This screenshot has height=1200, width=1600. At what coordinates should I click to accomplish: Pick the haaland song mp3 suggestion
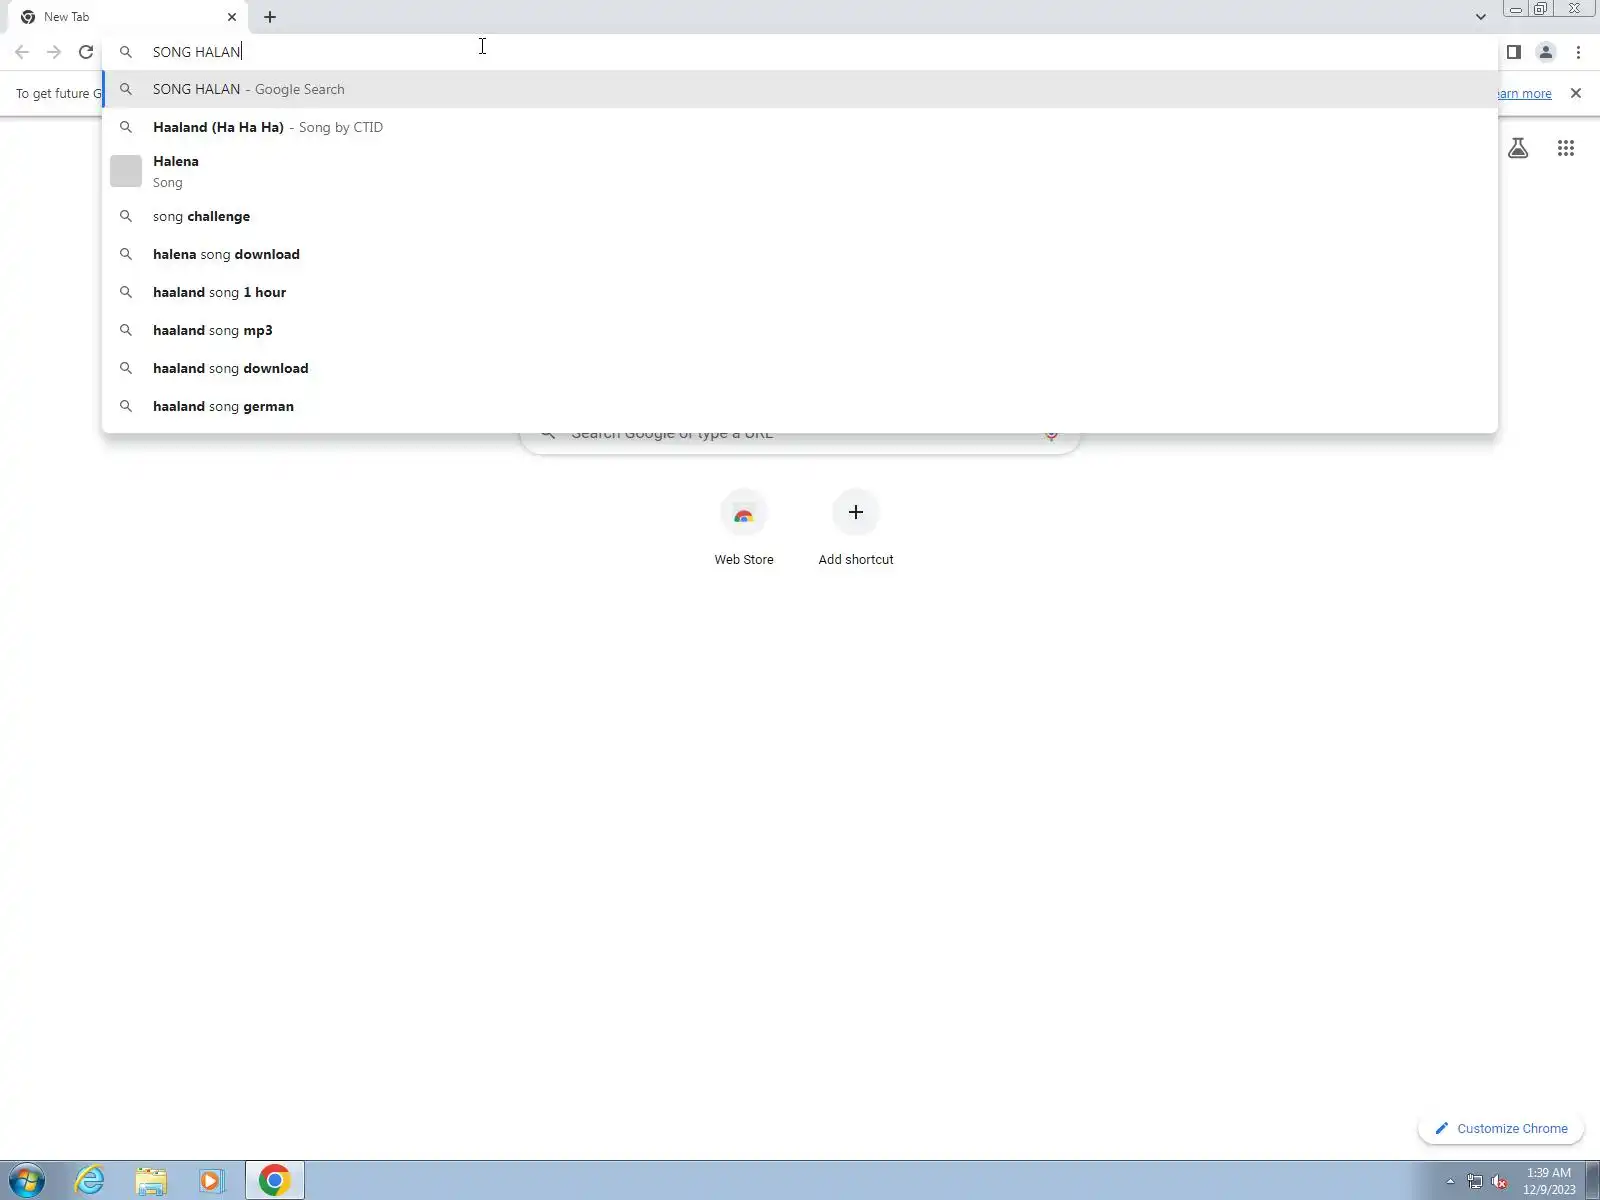800,330
